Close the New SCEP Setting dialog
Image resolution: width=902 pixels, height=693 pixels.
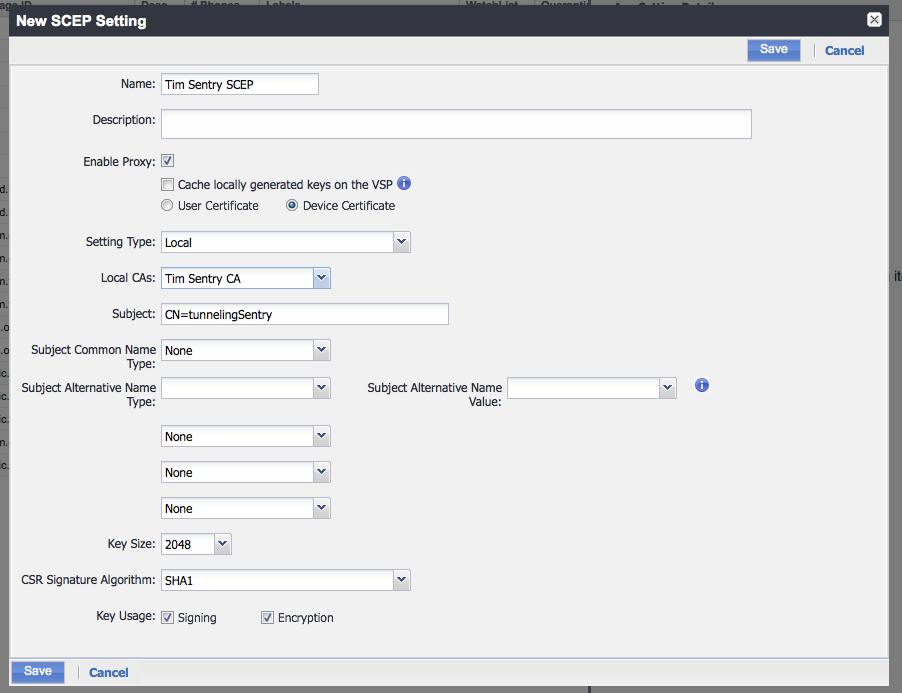coord(874,20)
